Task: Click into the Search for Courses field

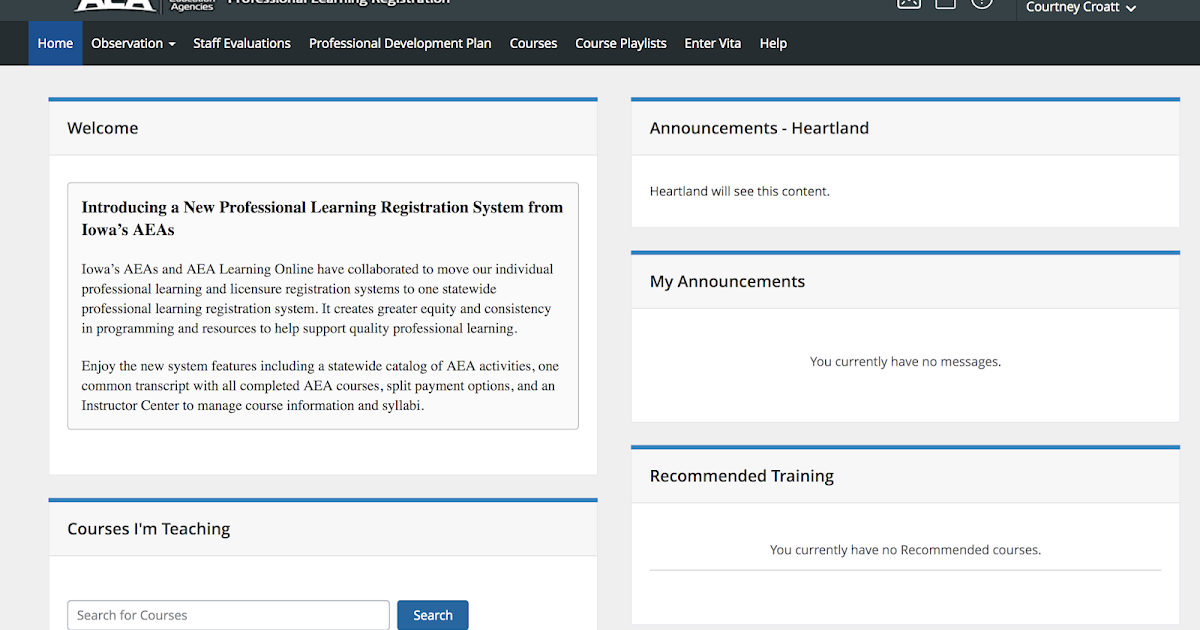Action: pos(228,615)
